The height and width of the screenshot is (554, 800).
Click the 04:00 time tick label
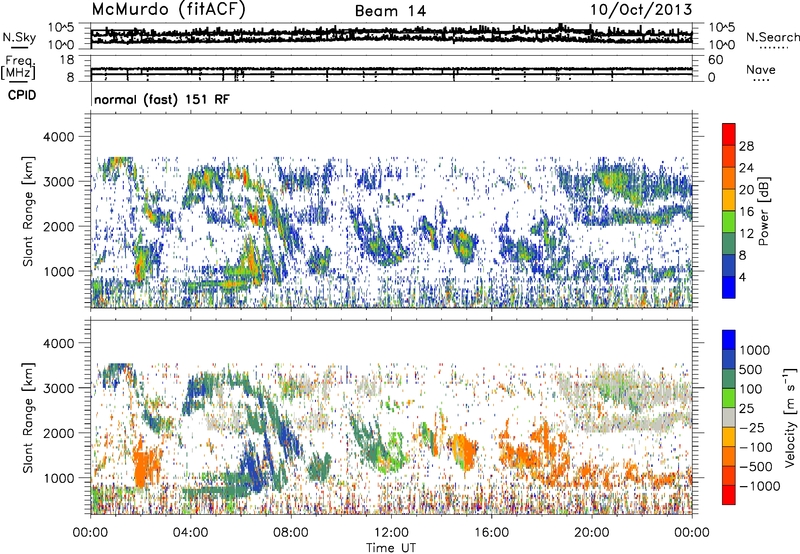pos(191,533)
